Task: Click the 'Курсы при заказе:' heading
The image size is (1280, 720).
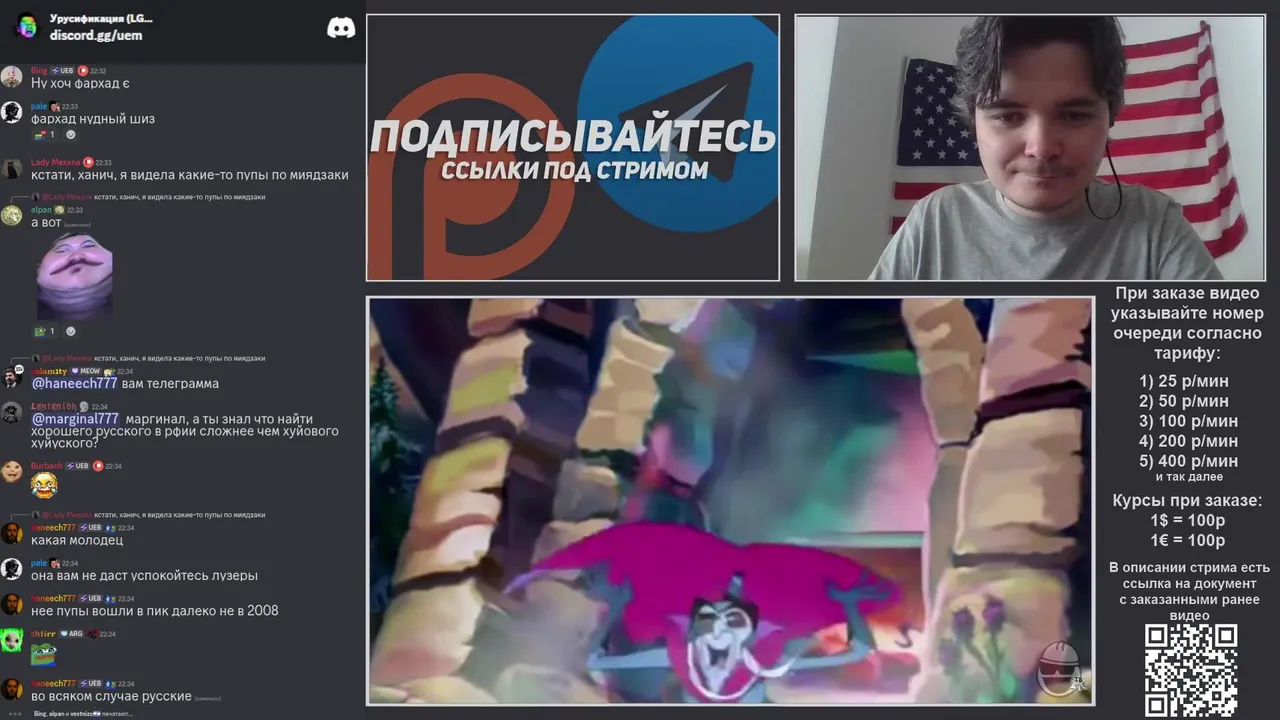Action: pyautogui.click(x=1187, y=501)
